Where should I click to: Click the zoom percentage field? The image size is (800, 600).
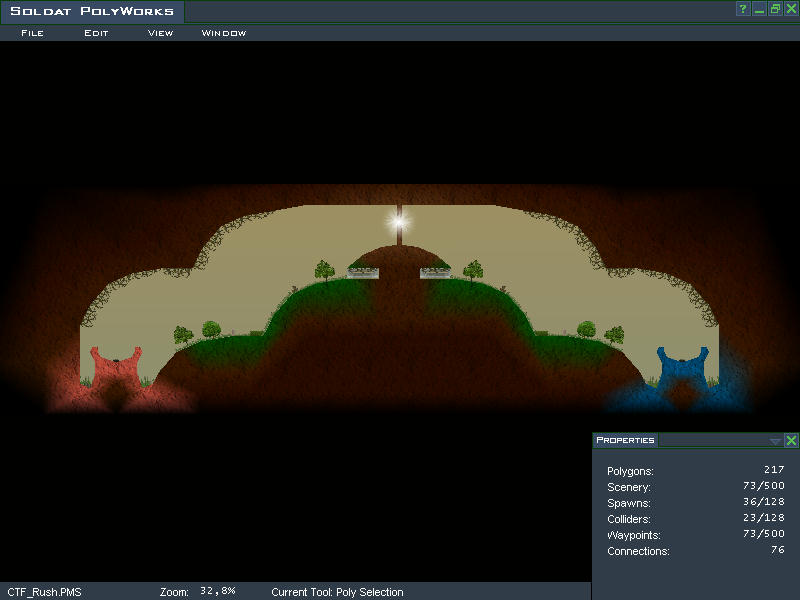click(217, 591)
